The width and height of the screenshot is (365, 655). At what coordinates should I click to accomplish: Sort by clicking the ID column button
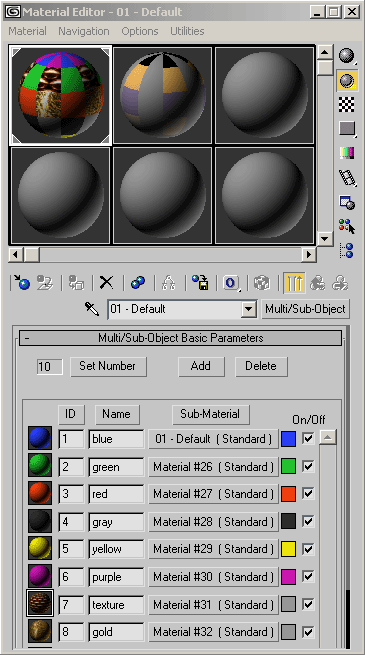[x=71, y=414]
